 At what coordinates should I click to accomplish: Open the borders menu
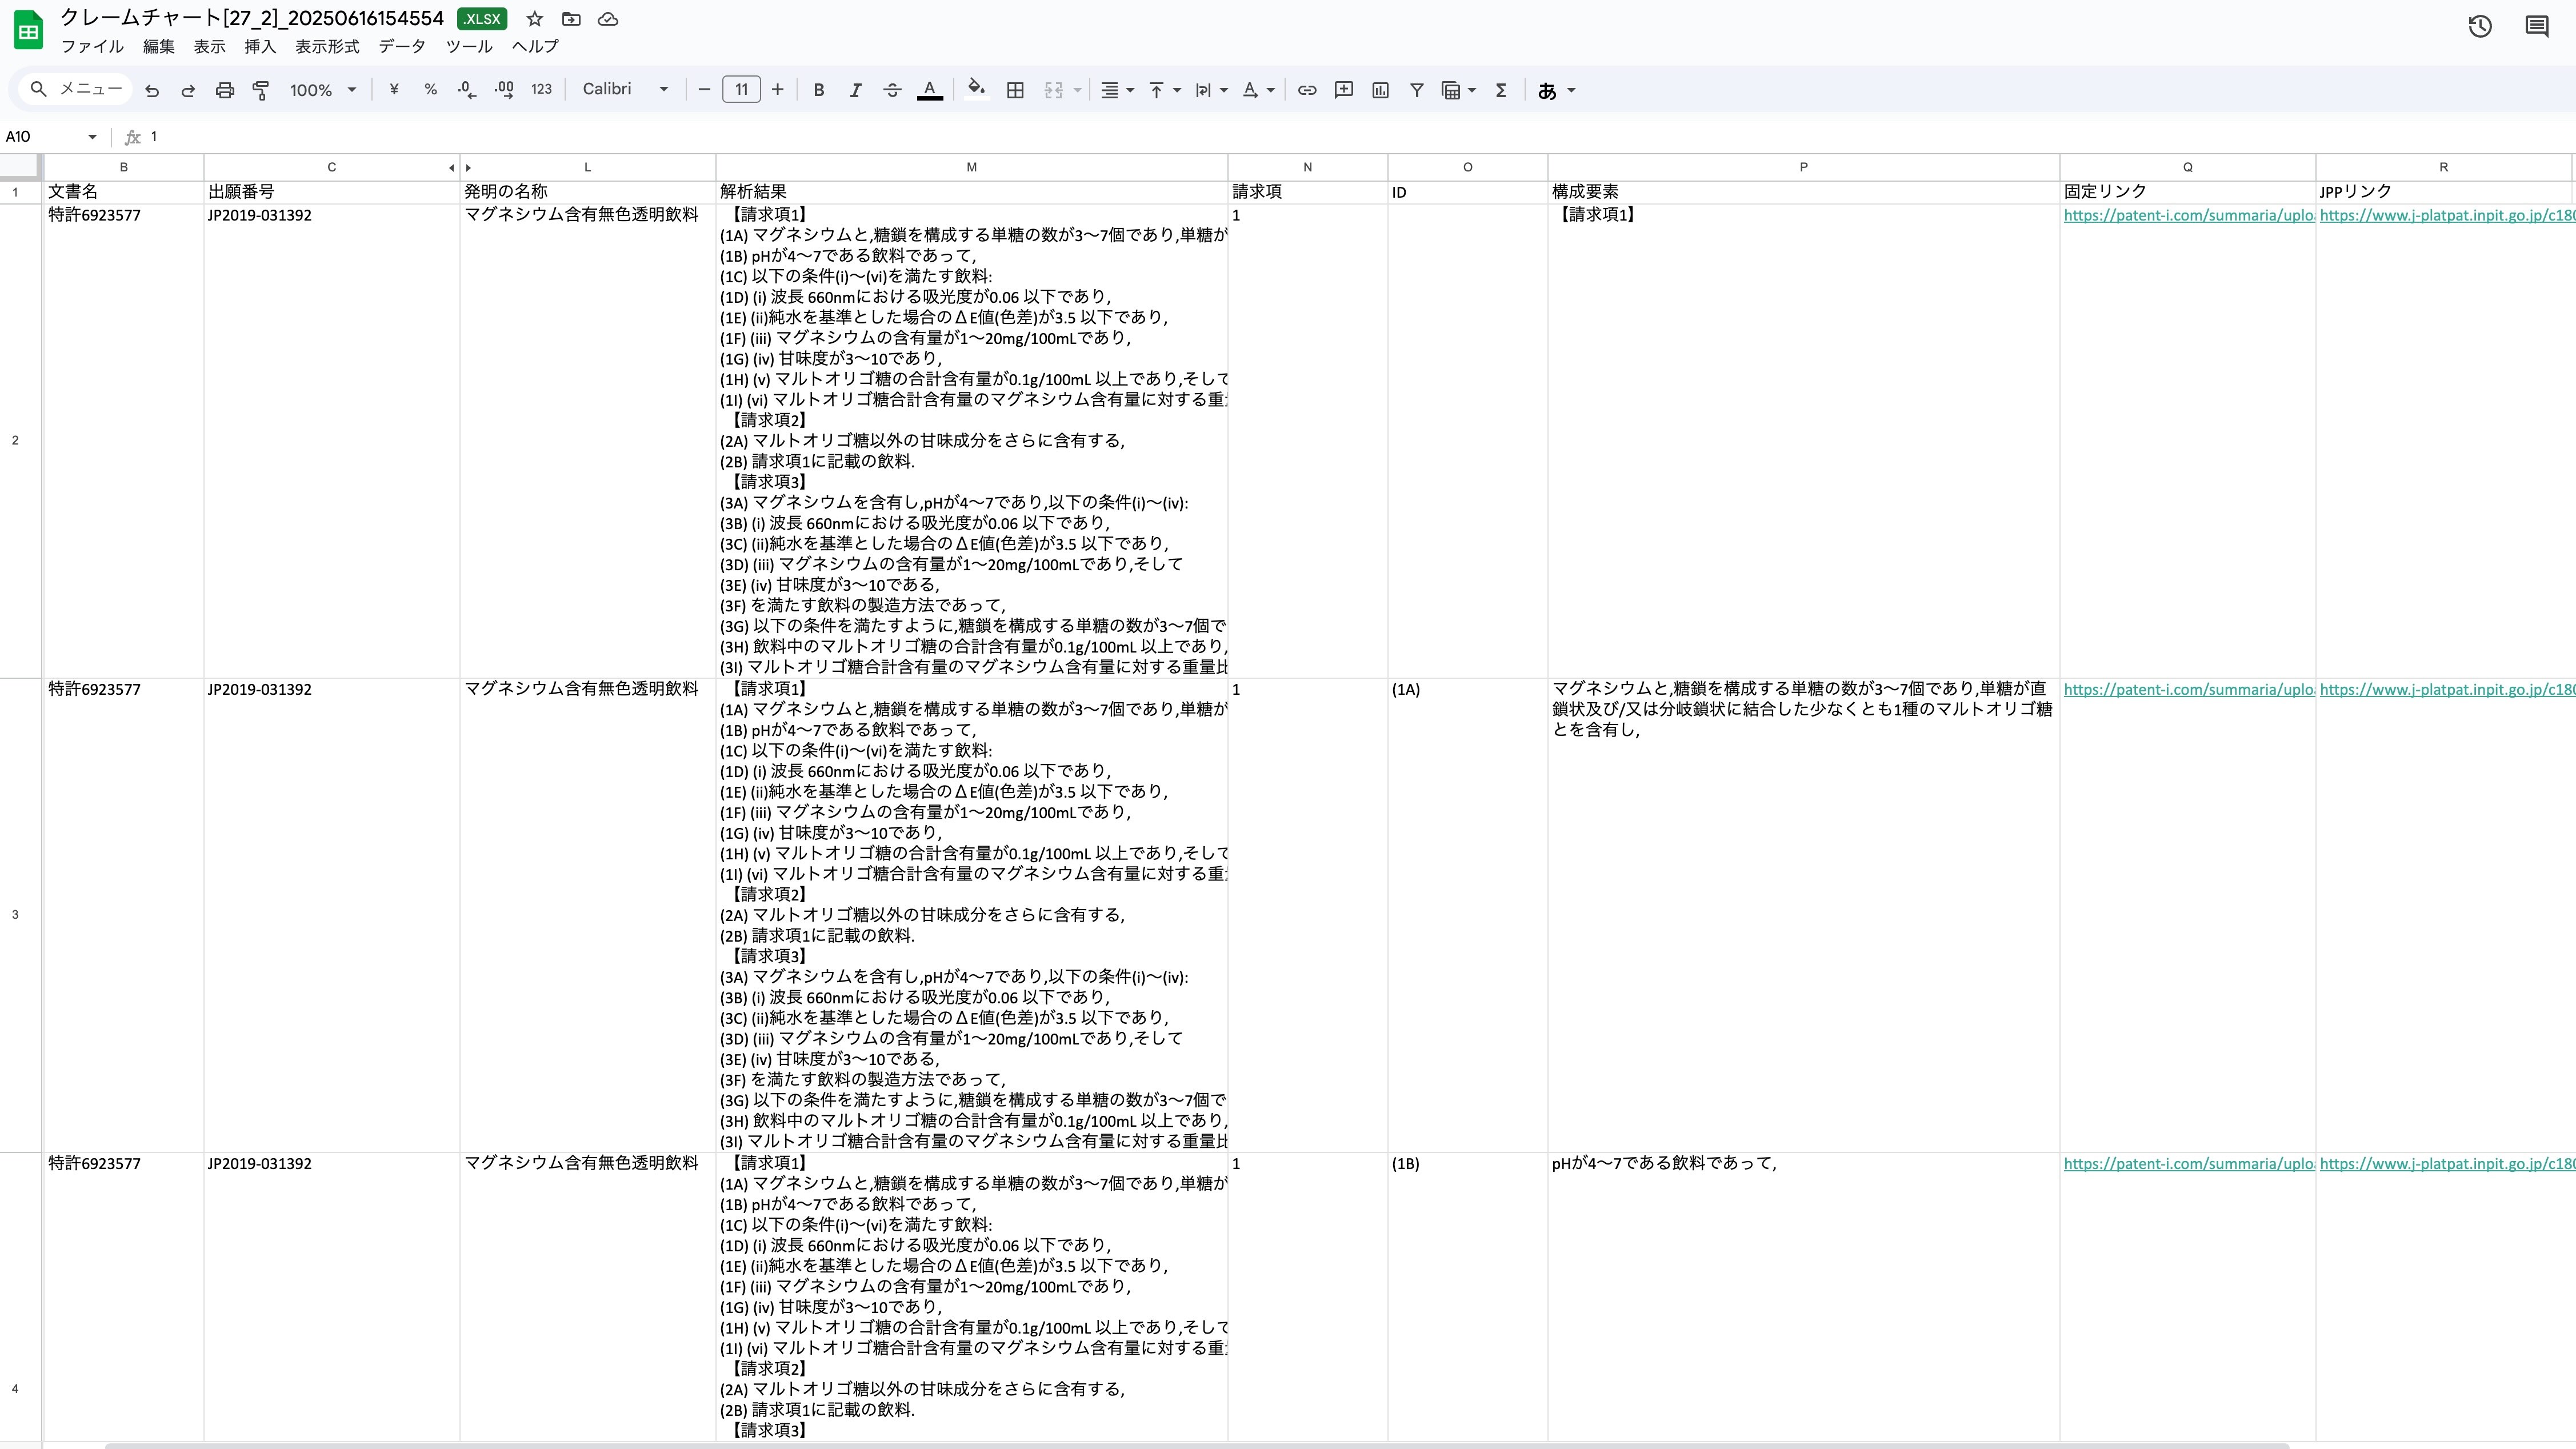click(x=1015, y=90)
